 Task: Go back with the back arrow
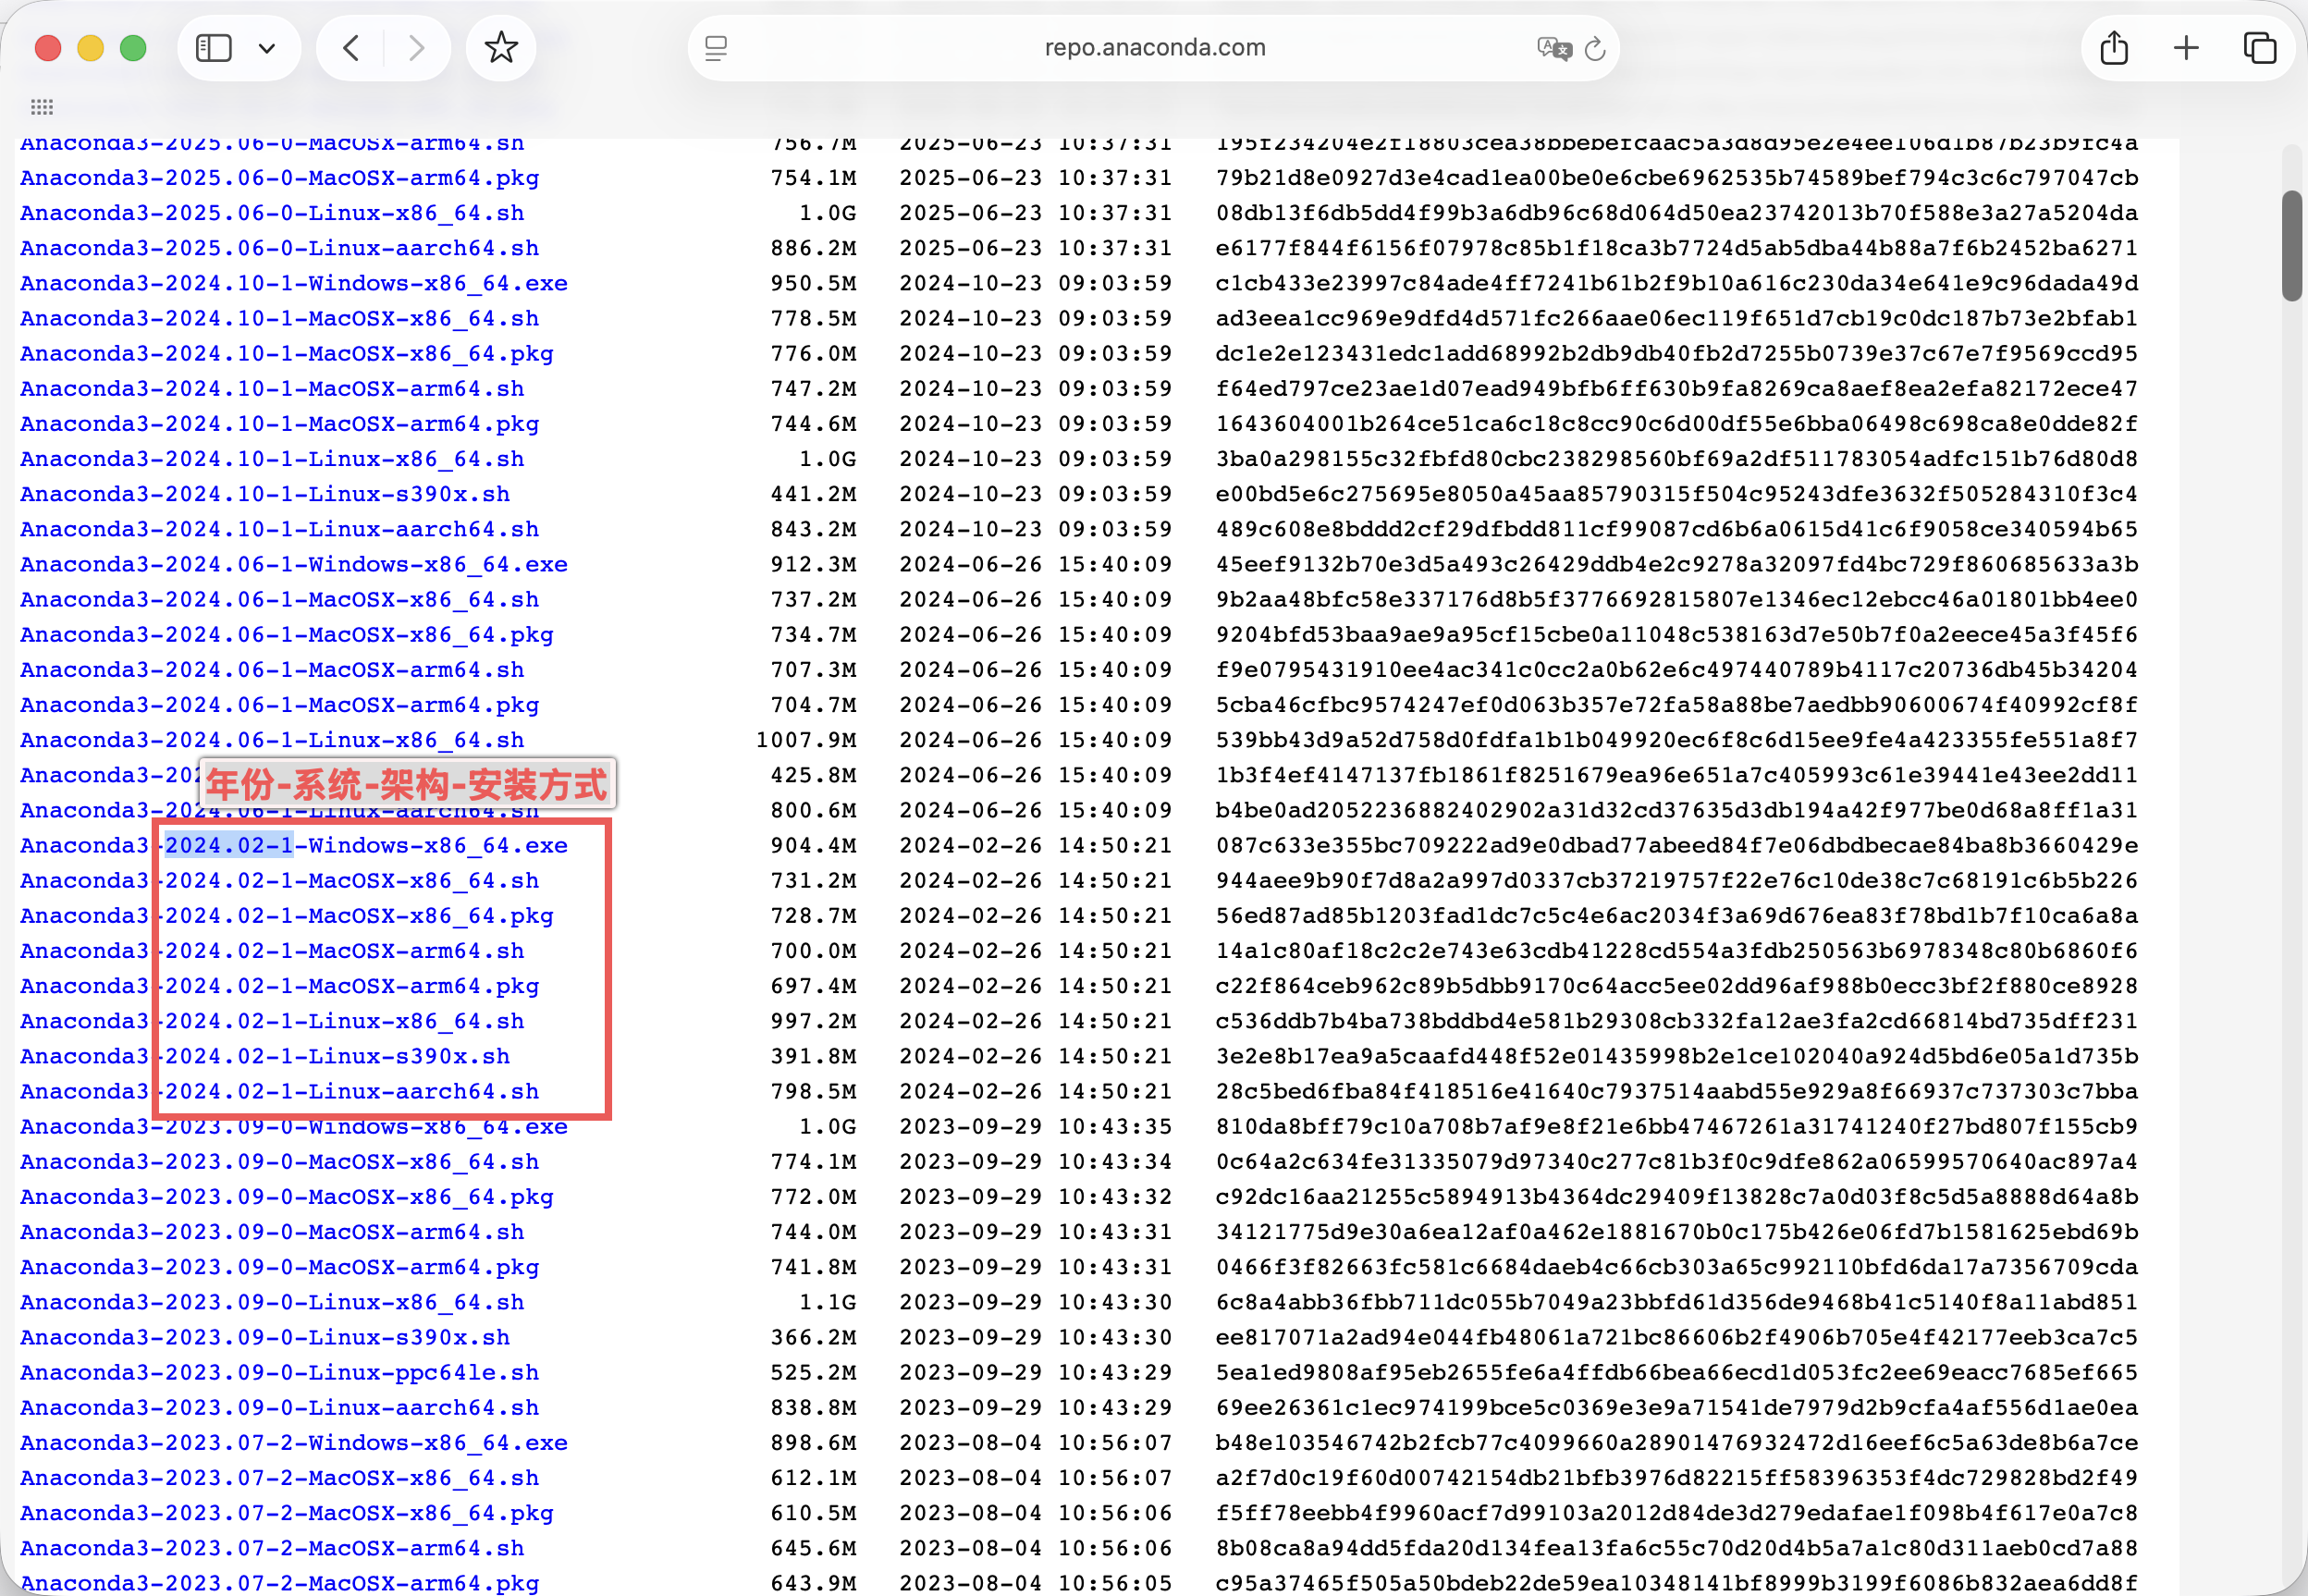(x=350, y=48)
